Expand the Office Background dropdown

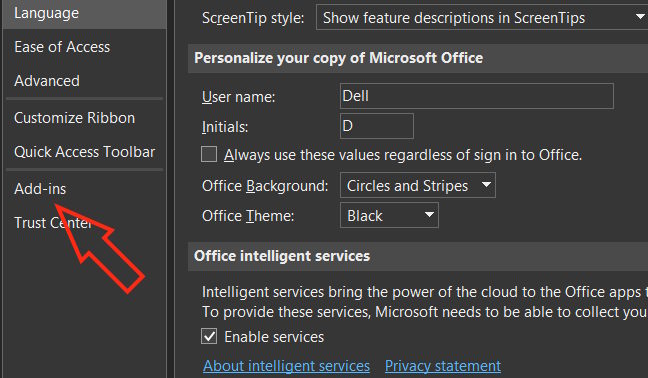(417, 185)
